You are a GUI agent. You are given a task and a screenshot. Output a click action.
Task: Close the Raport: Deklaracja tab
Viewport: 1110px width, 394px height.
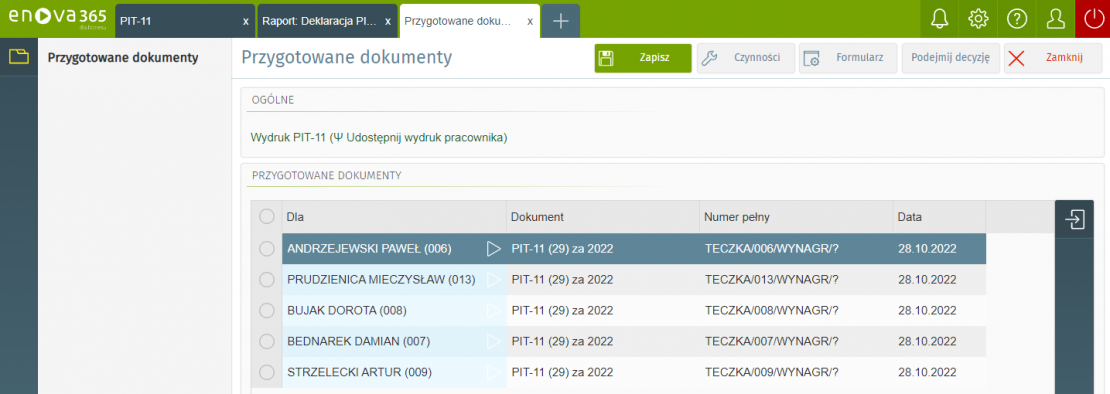click(388, 21)
